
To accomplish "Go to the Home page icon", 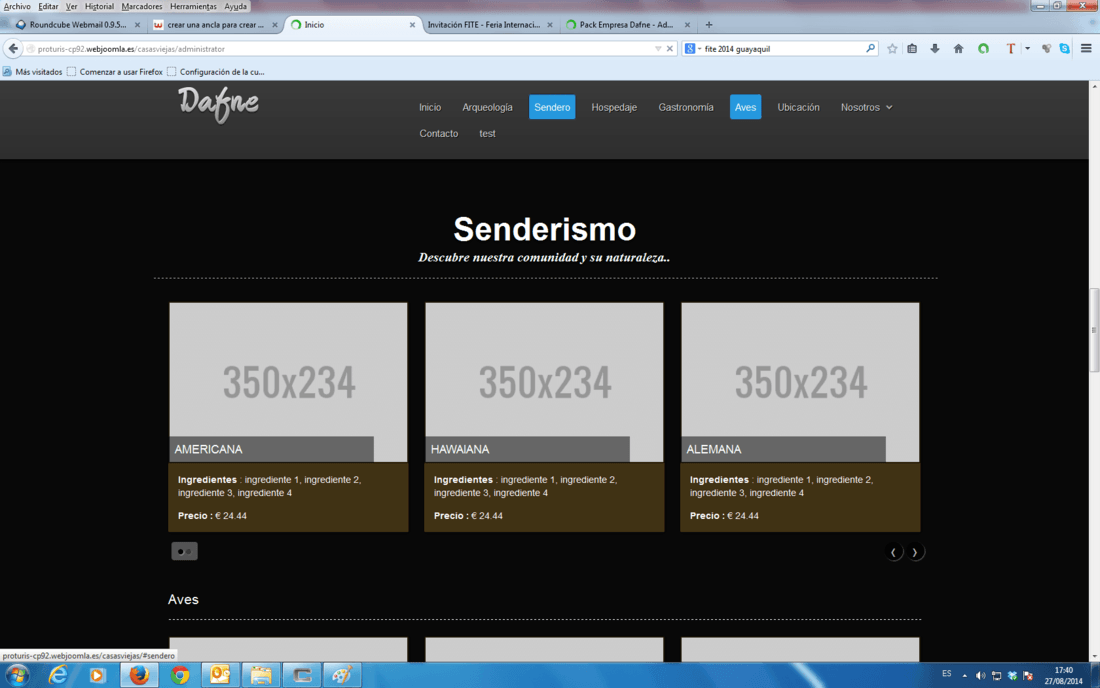I will point(958,48).
